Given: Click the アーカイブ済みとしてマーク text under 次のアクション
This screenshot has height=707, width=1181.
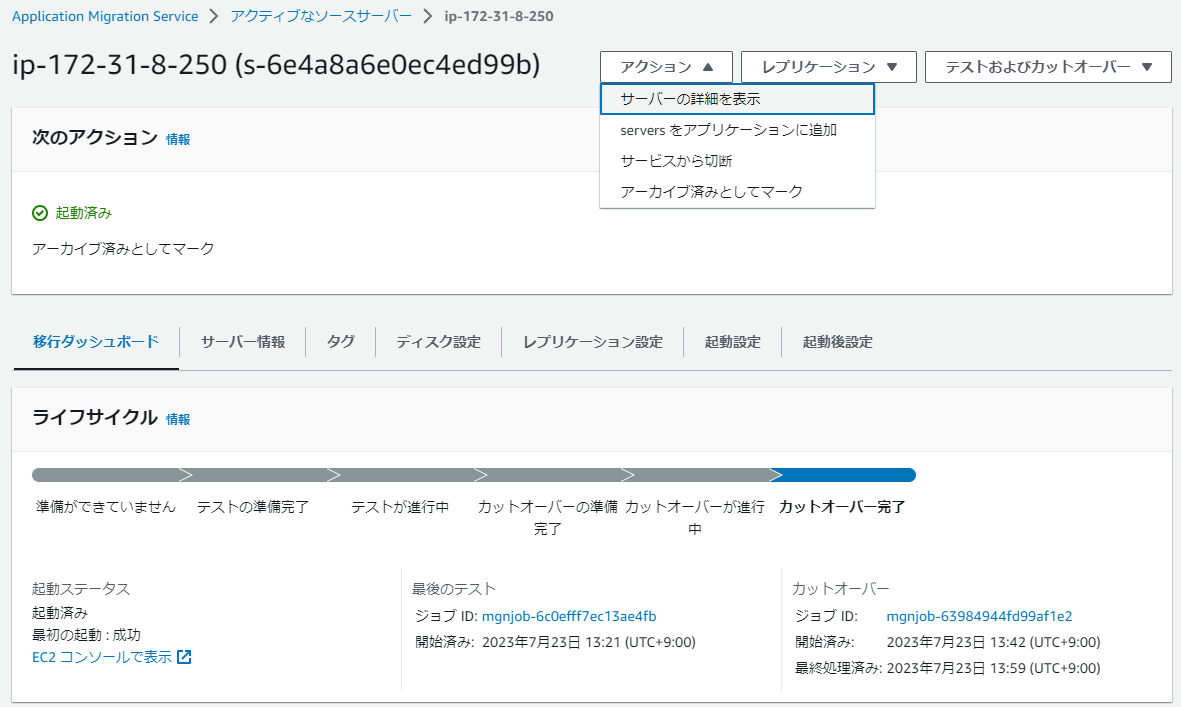Looking at the screenshot, I should [x=123, y=248].
